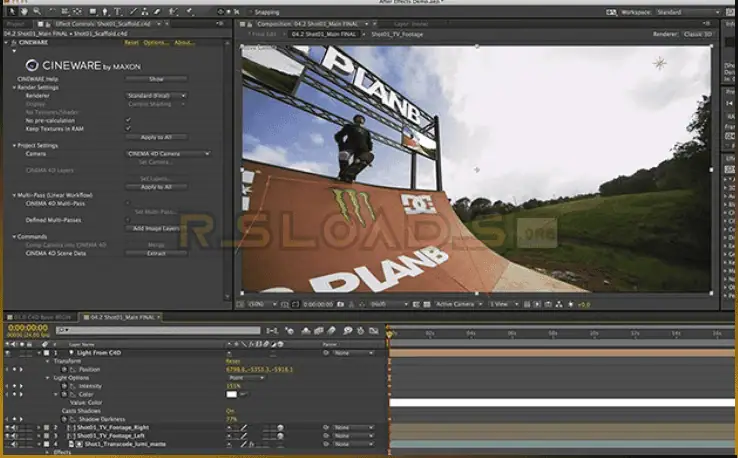Toggle the CINEMA 4D Multi-Pass checkbox
Viewport: 738px width, 458px height.
[x=128, y=203]
